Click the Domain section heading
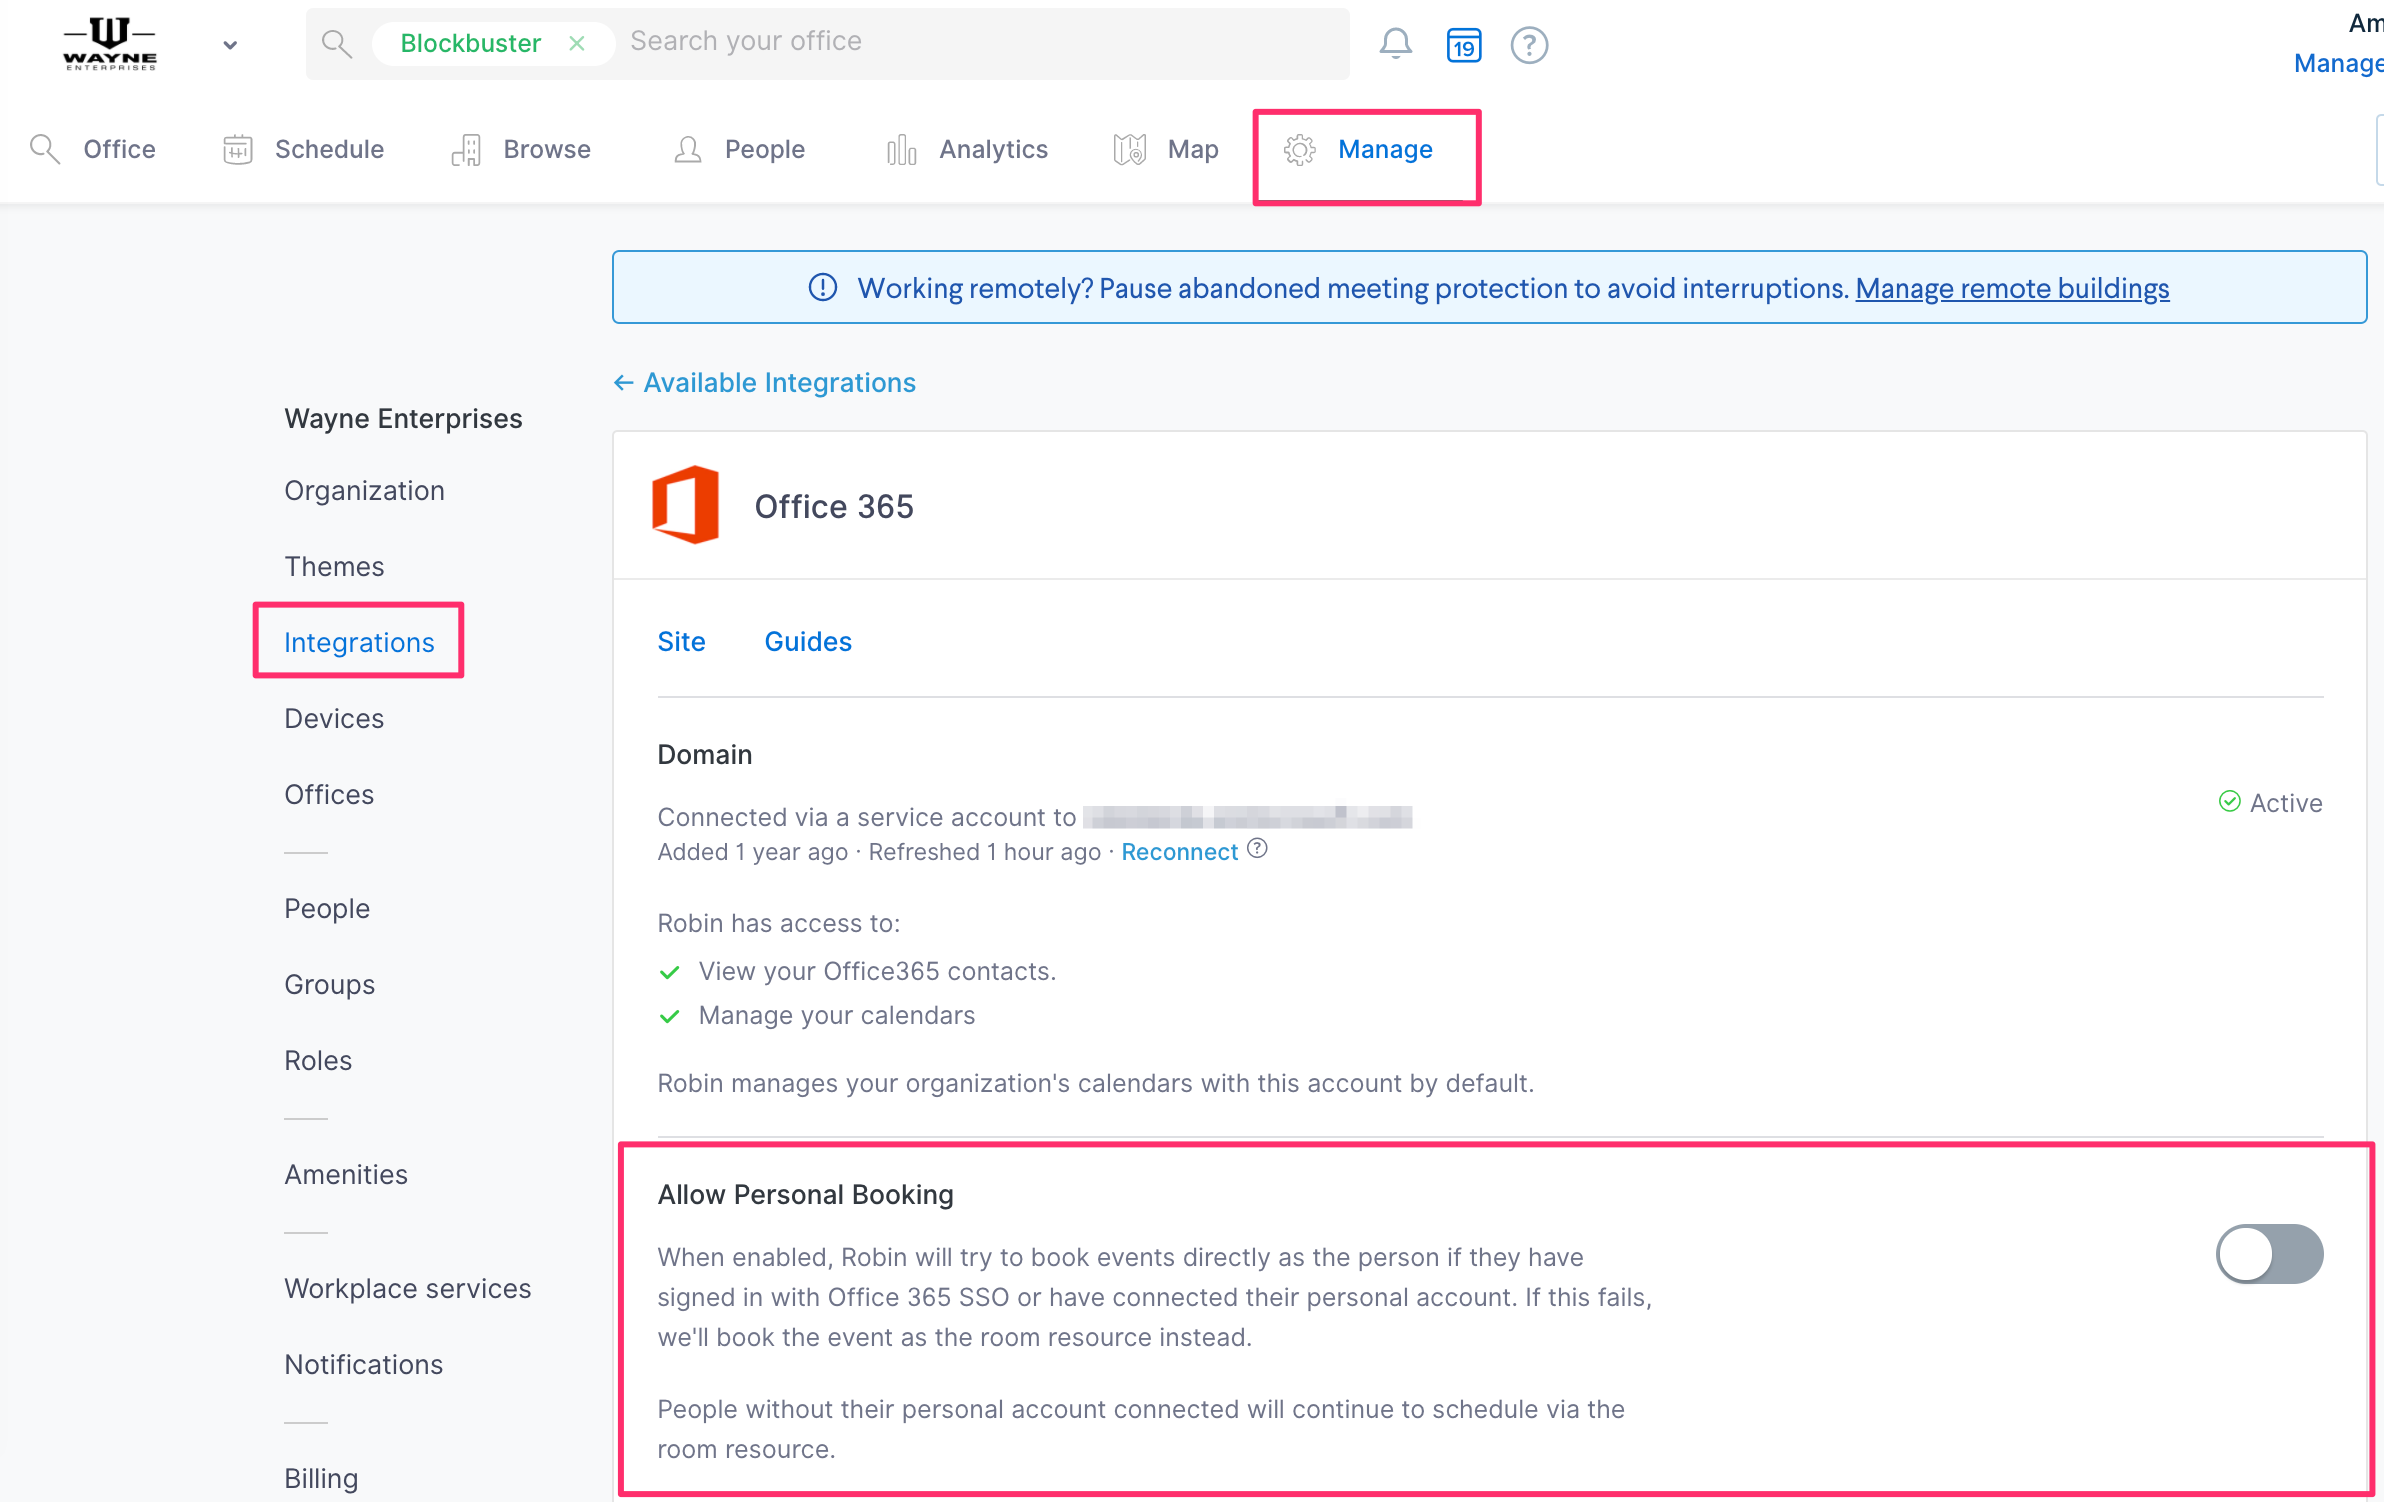2384x1502 pixels. (x=705, y=754)
